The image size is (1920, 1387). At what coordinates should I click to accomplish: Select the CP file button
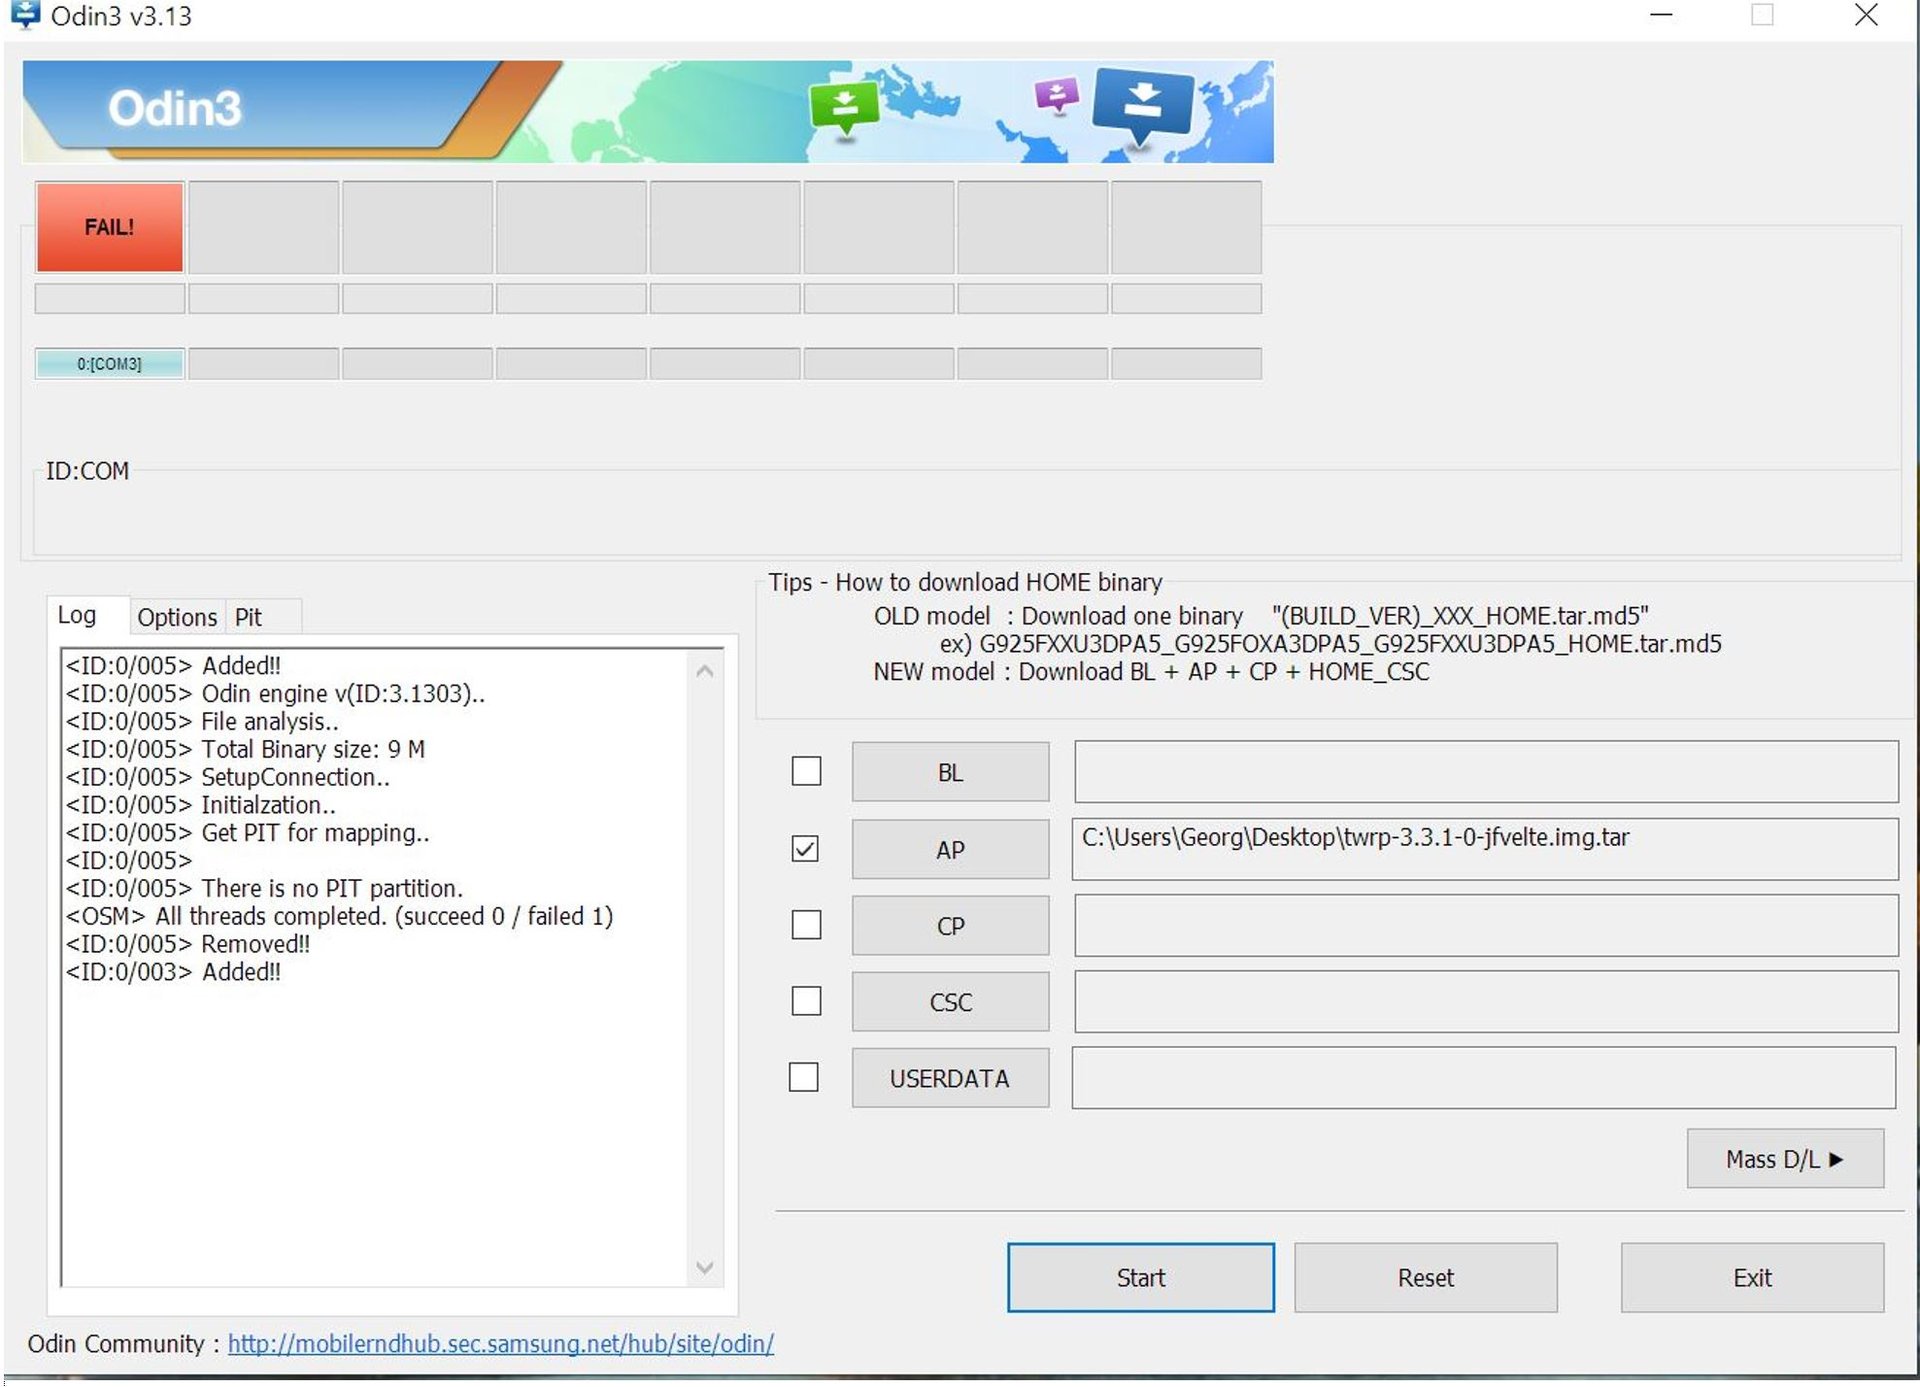click(950, 926)
